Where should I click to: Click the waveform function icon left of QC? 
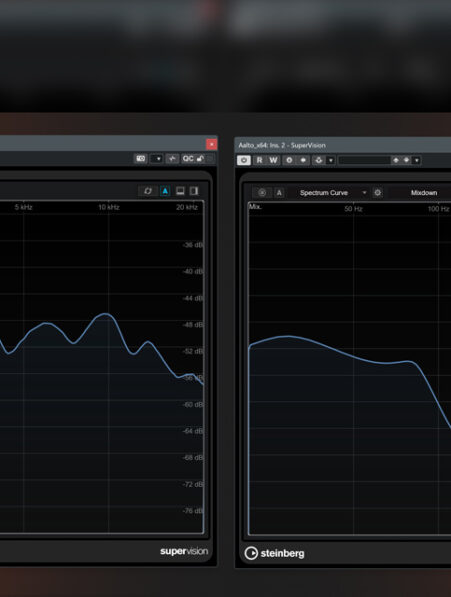(172, 158)
